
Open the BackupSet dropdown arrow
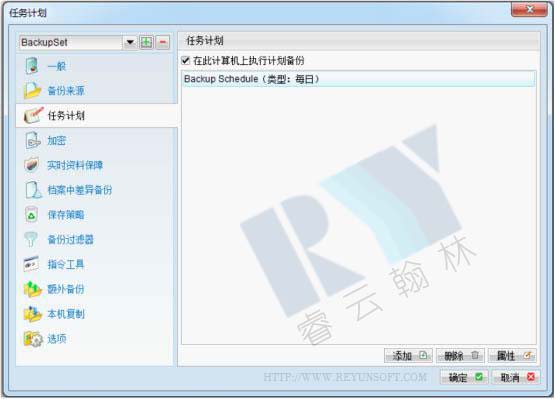pyautogui.click(x=130, y=42)
